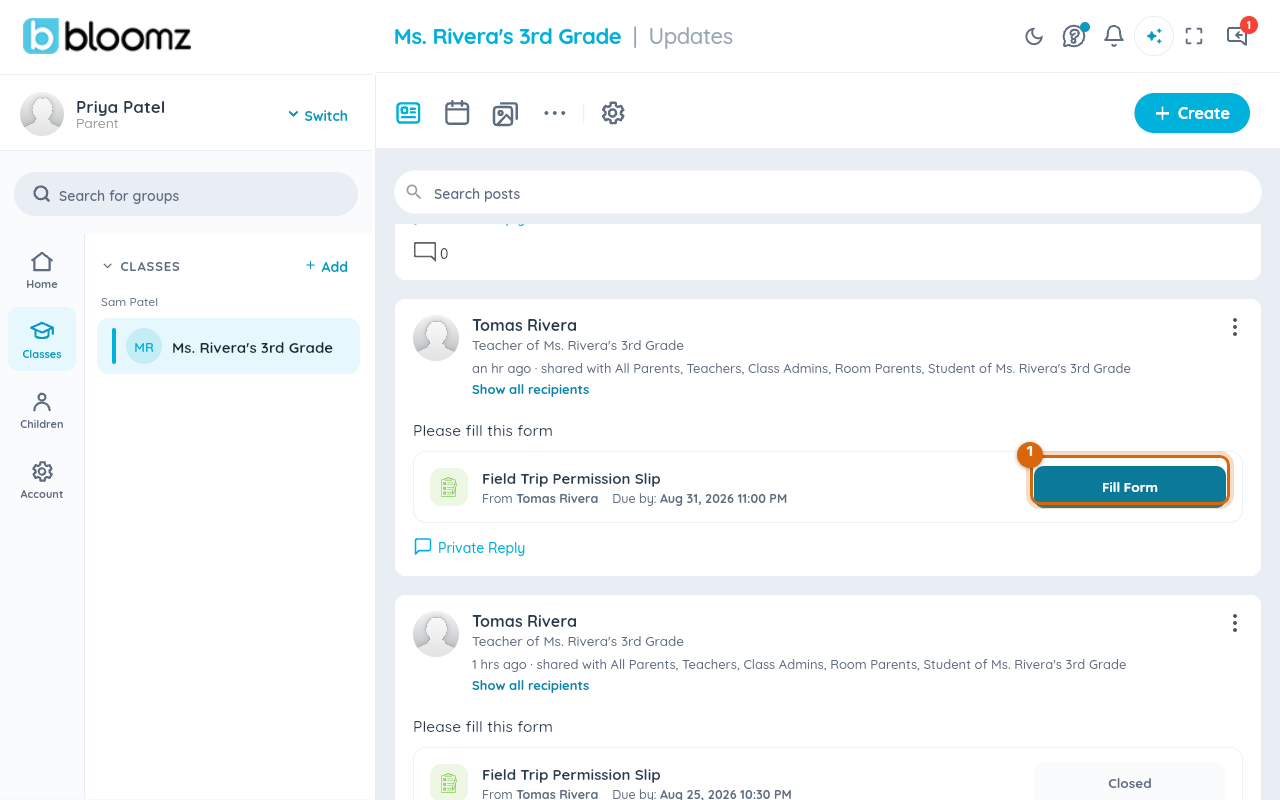Image resolution: width=1280 pixels, height=800 pixels.
Task: Open notifications bell
Action: (1114, 37)
